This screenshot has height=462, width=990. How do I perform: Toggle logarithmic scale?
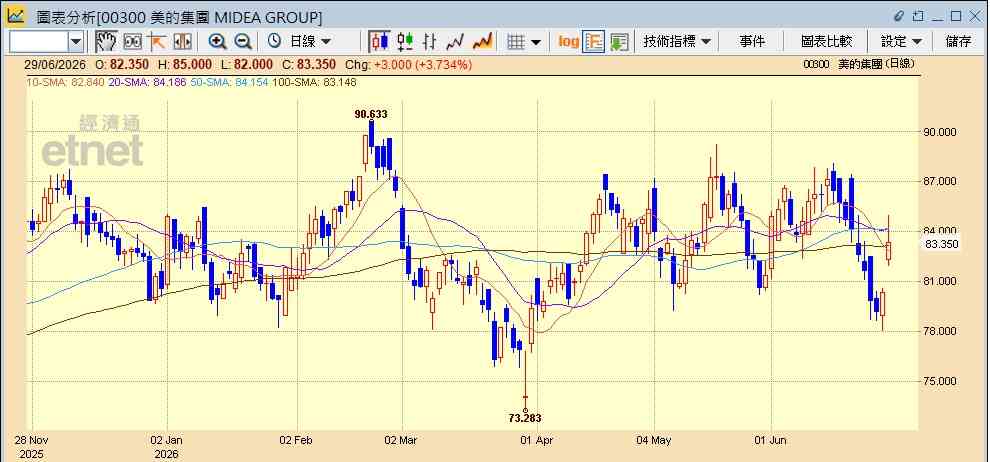[568, 42]
